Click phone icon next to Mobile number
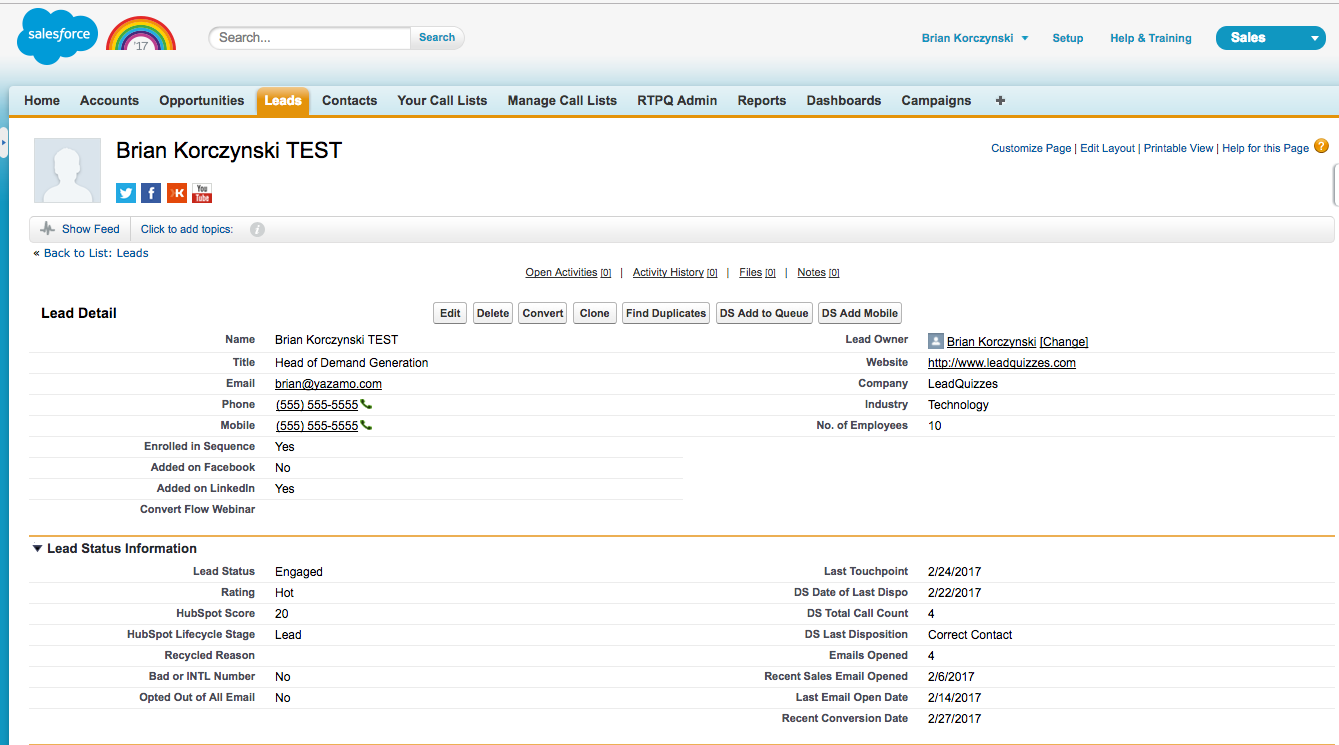The height and width of the screenshot is (745, 1339). coord(366,426)
